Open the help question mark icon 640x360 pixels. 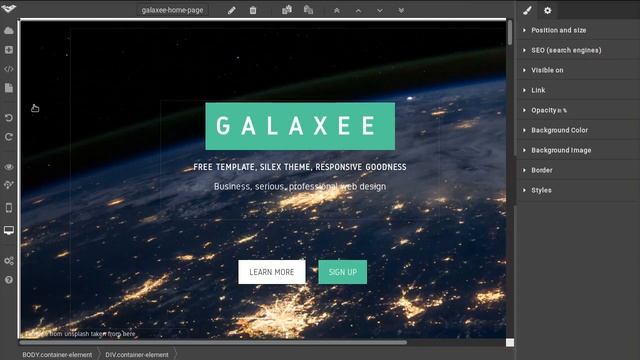click(9, 280)
